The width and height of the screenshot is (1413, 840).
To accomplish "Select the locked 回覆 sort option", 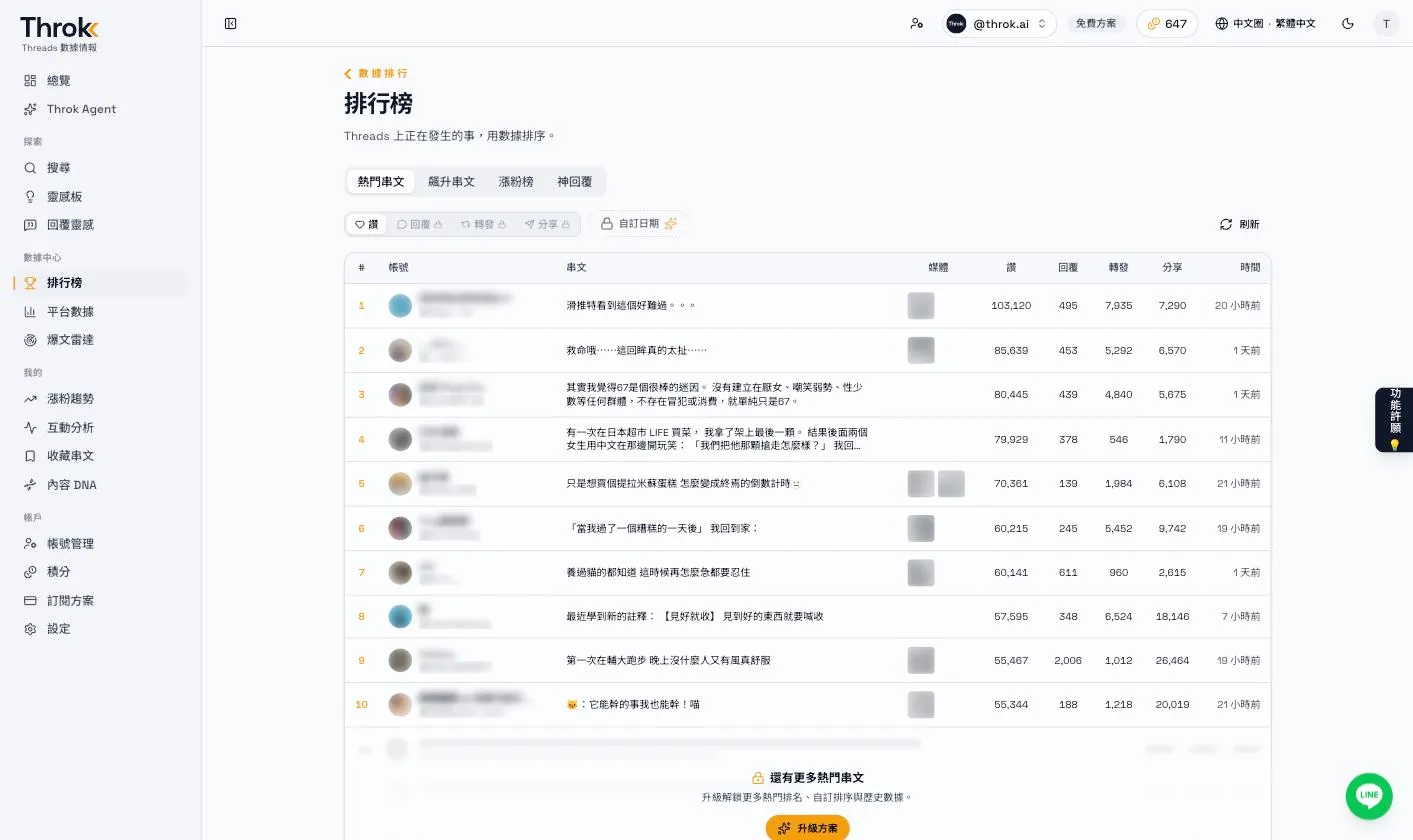I will pos(419,224).
